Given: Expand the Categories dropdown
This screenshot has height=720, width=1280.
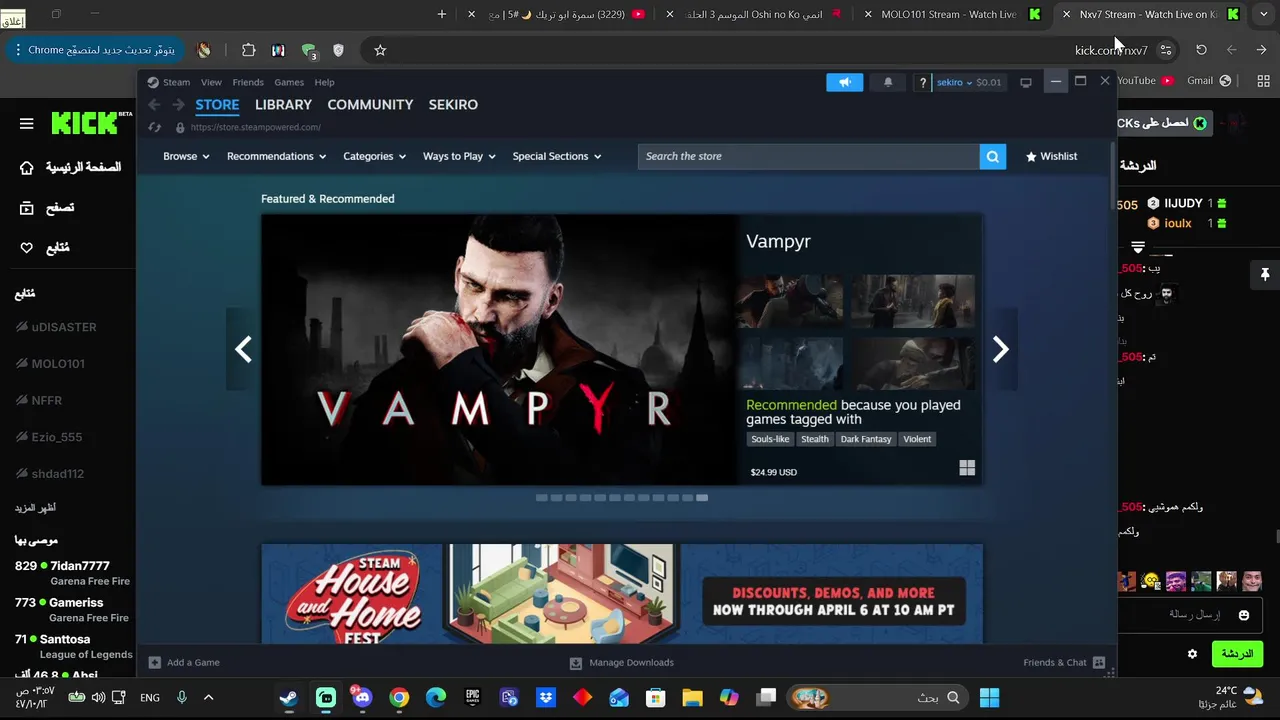Looking at the screenshot, I should tap(374, 156).
